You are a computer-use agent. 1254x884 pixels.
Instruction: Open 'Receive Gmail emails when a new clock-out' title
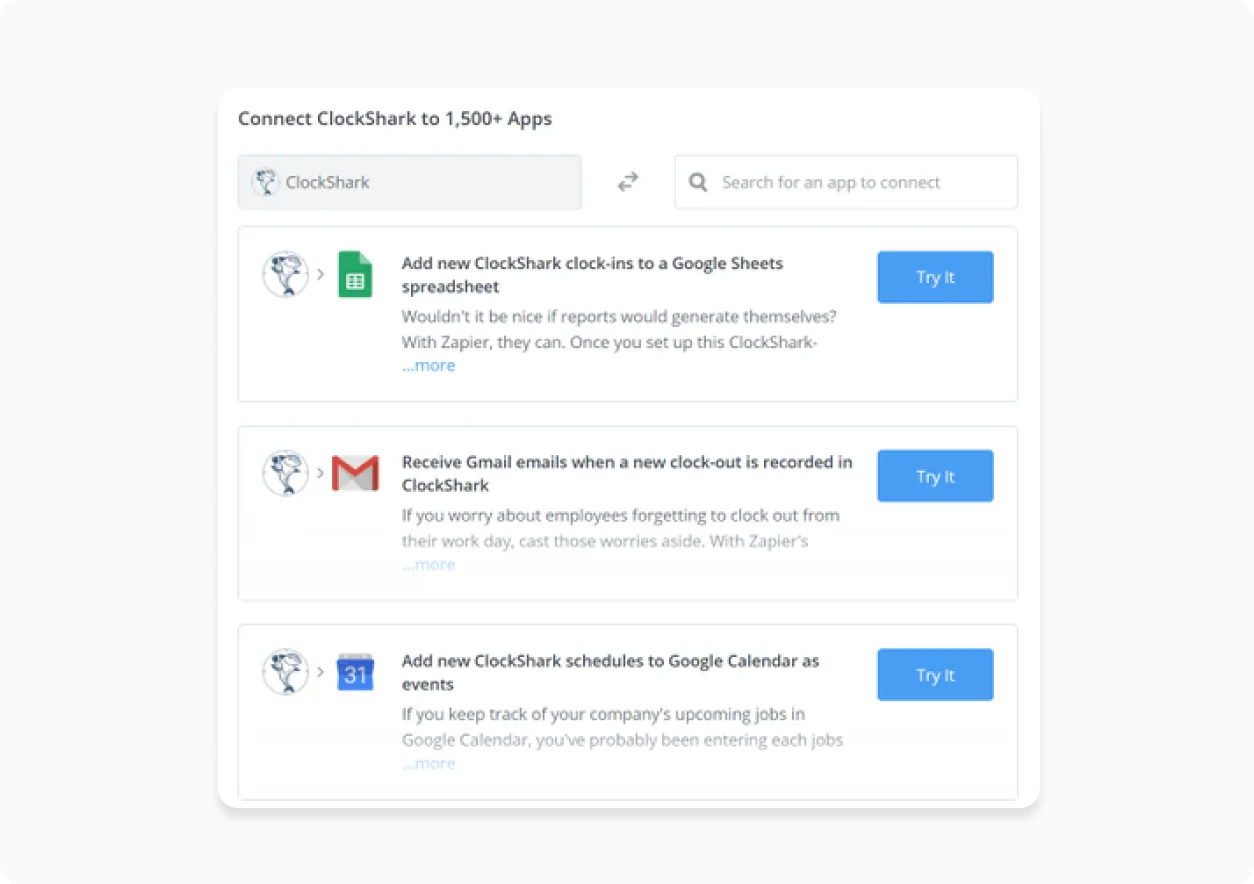[627, 474]
